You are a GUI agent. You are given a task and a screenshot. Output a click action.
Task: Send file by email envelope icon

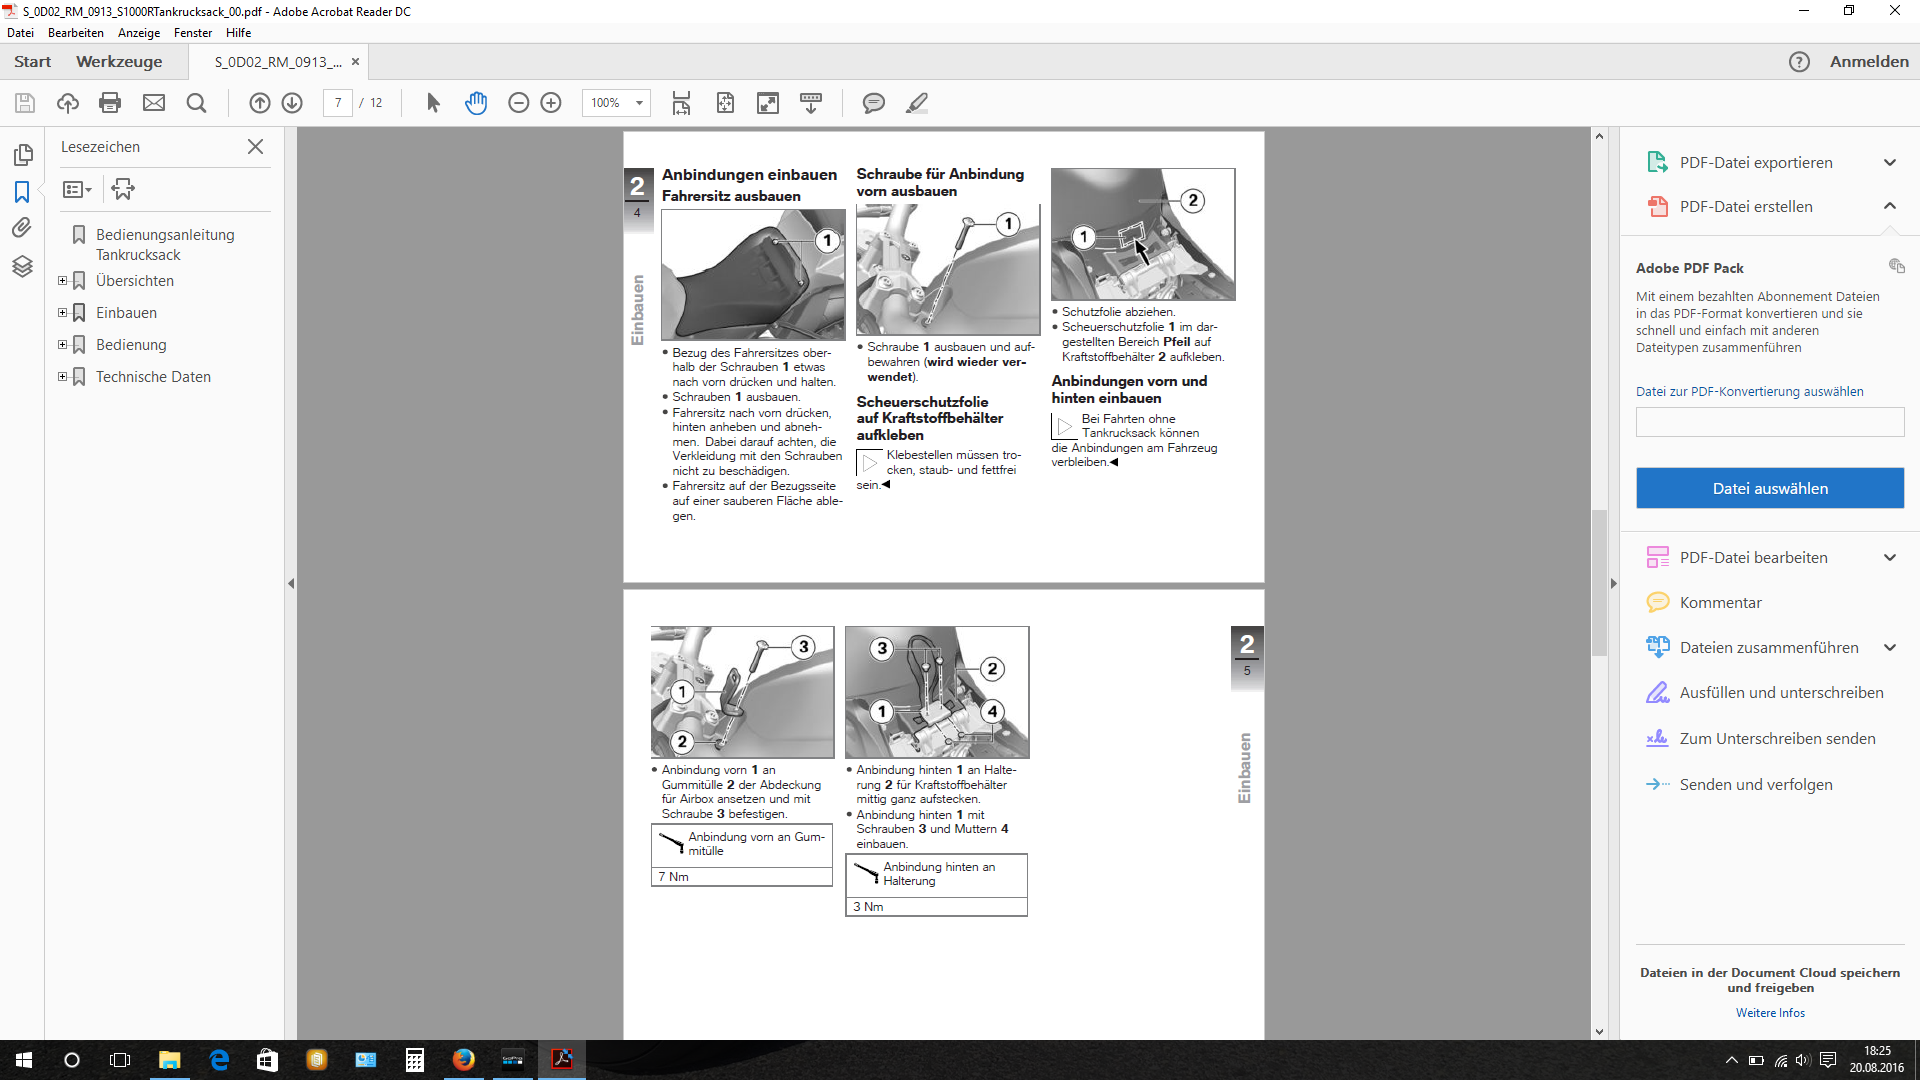click(x=153, y=103)
